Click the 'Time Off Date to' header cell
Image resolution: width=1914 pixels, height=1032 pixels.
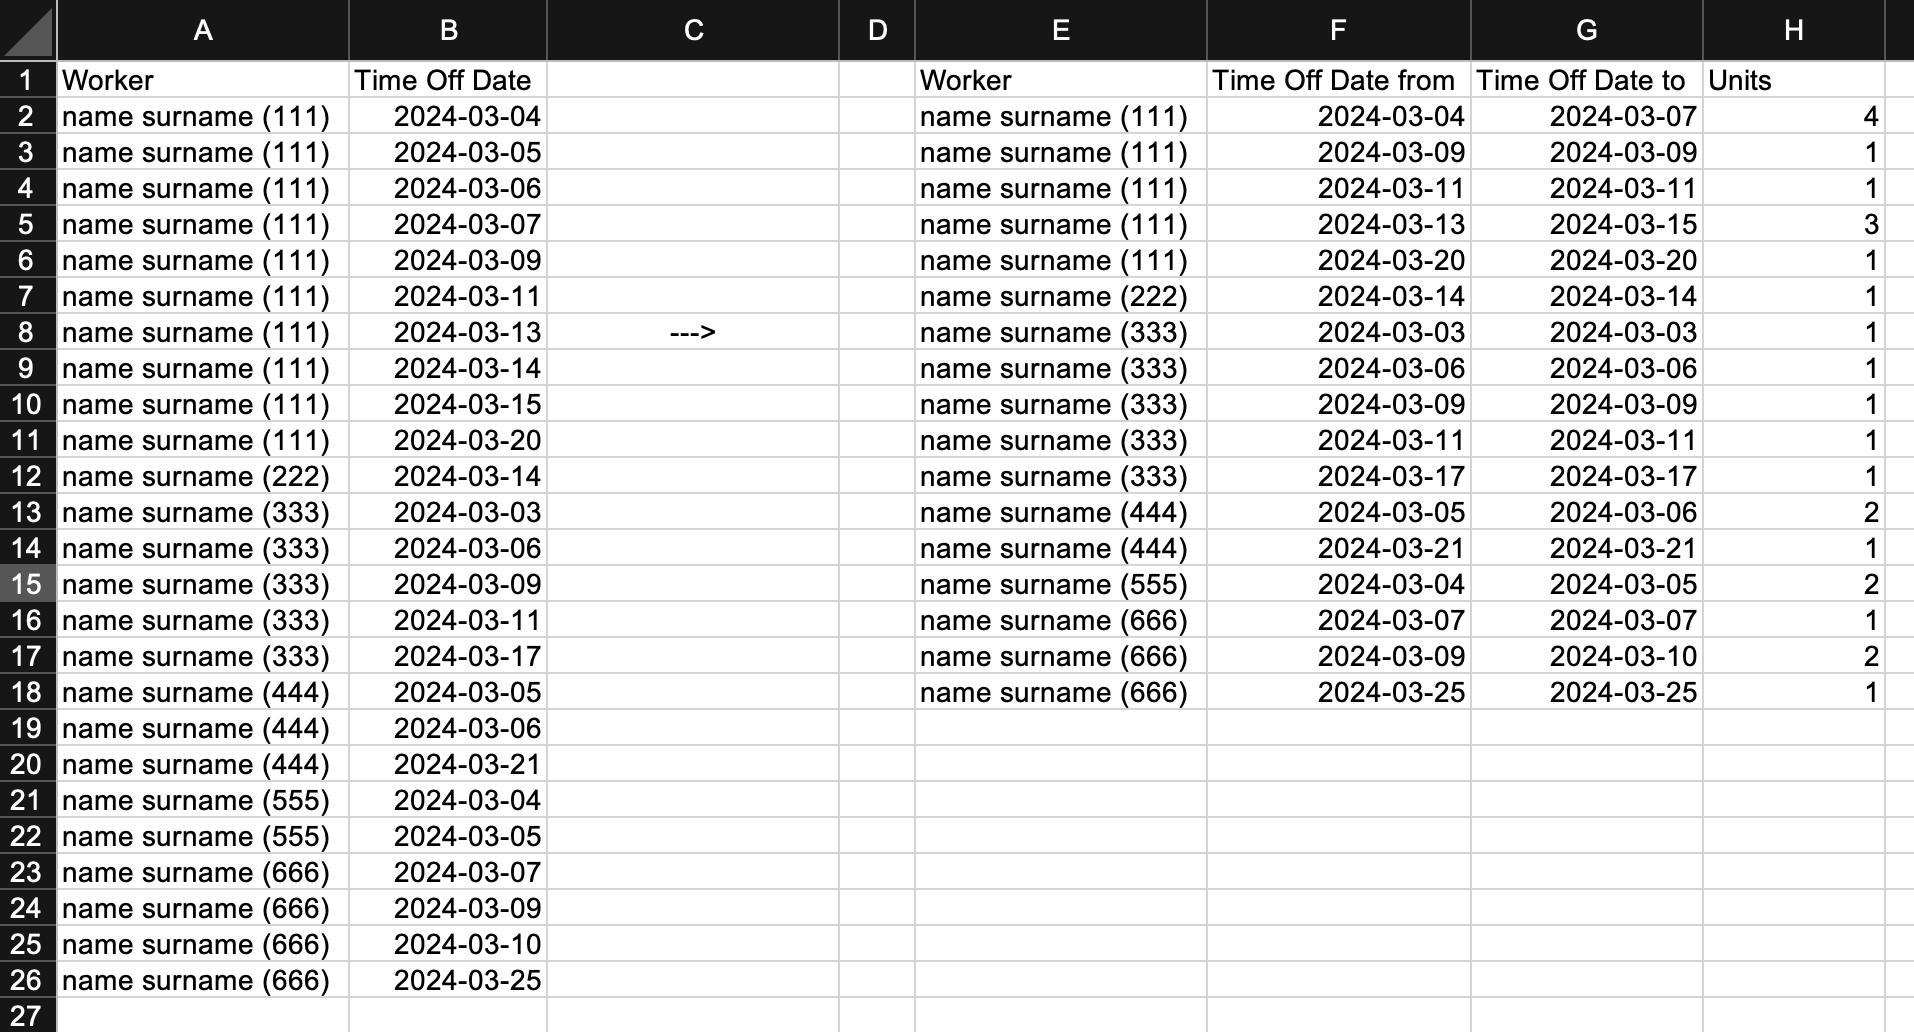point(1587,80)
